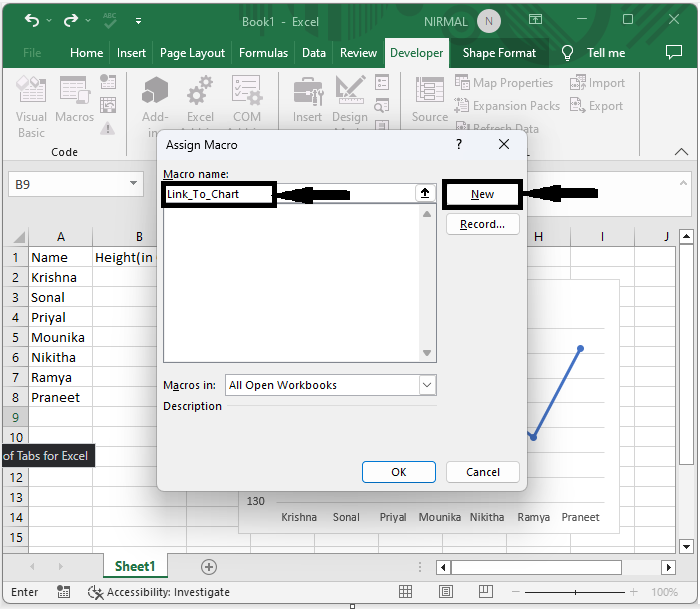Select cell containing Krishna
Image resolution: width=700 pixels, height=609 pixels.
(x=61, y=277)
